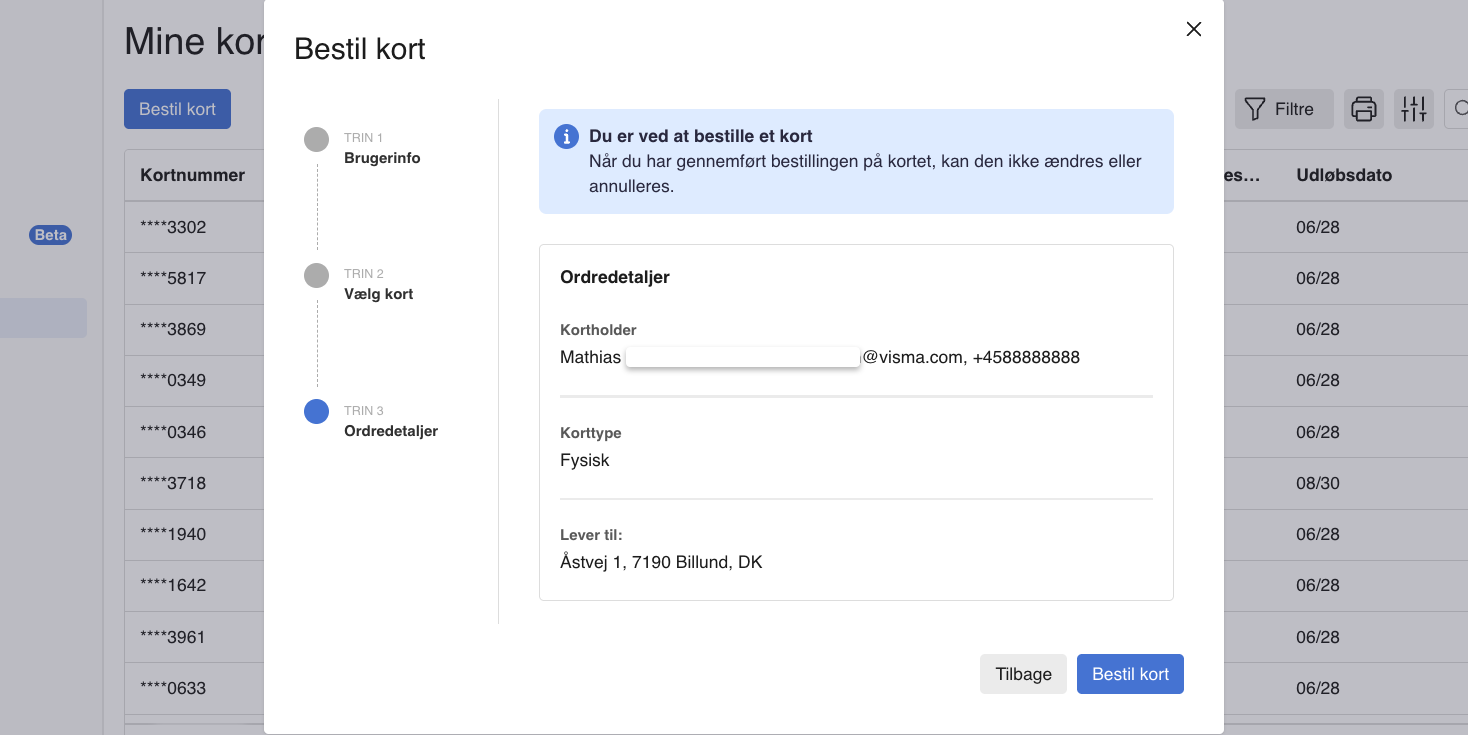Close the Bestil kort dialog with X
Screen dimensions: 1468x735
tap(1193, 29)
